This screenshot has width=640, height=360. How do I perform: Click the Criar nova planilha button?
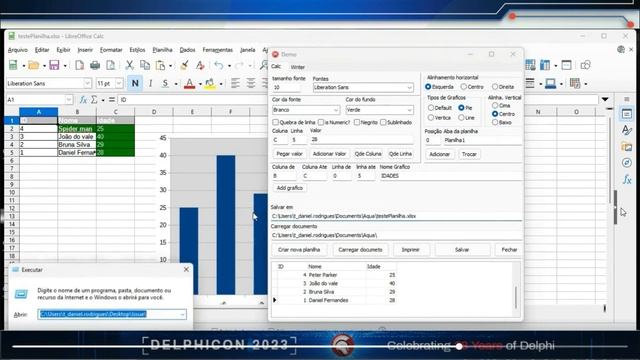pyautogui.click(x=299, y=249)
